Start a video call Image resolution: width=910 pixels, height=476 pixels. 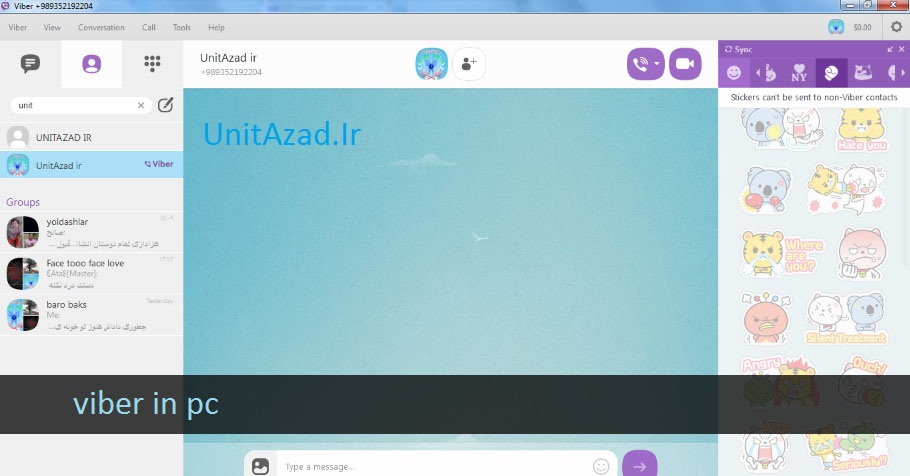point(685,64)
